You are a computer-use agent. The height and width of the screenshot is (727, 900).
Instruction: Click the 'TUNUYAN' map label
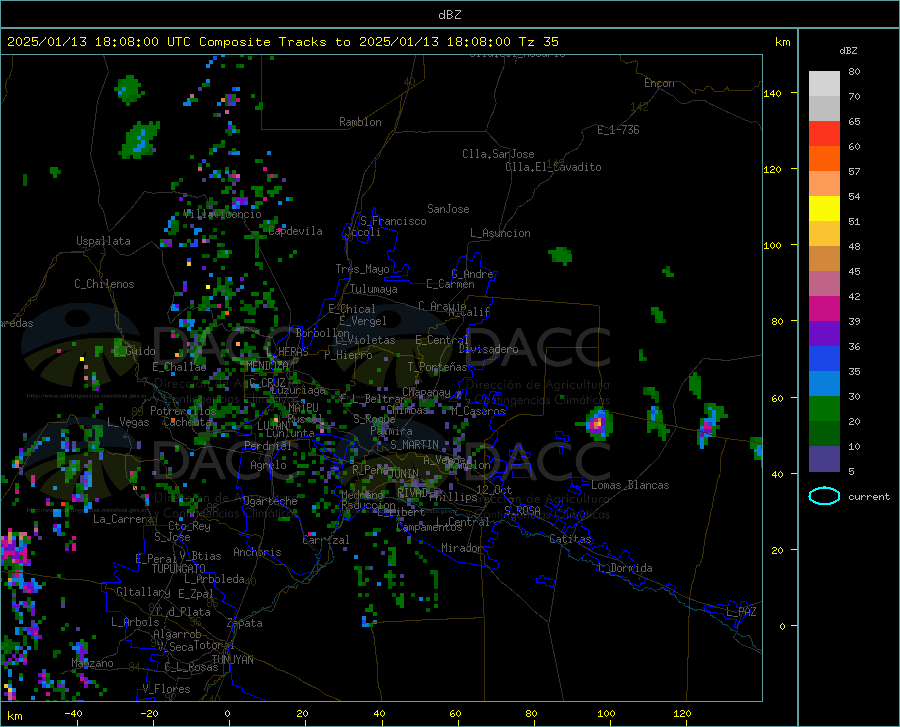pos(232,660)
